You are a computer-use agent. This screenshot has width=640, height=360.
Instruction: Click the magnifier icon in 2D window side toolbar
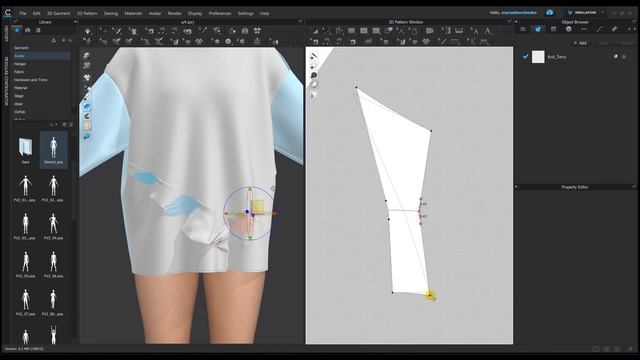[x=313, y=76]
